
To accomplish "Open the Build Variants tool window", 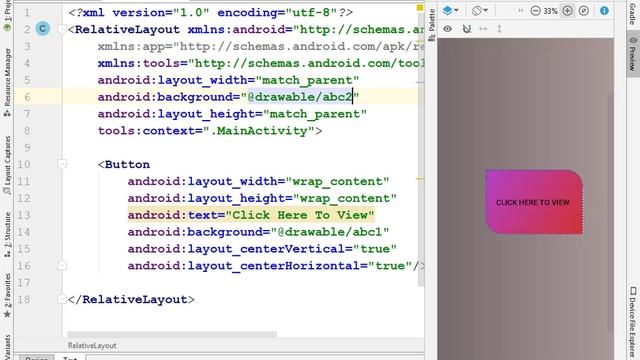I will [x=7, y=347].
